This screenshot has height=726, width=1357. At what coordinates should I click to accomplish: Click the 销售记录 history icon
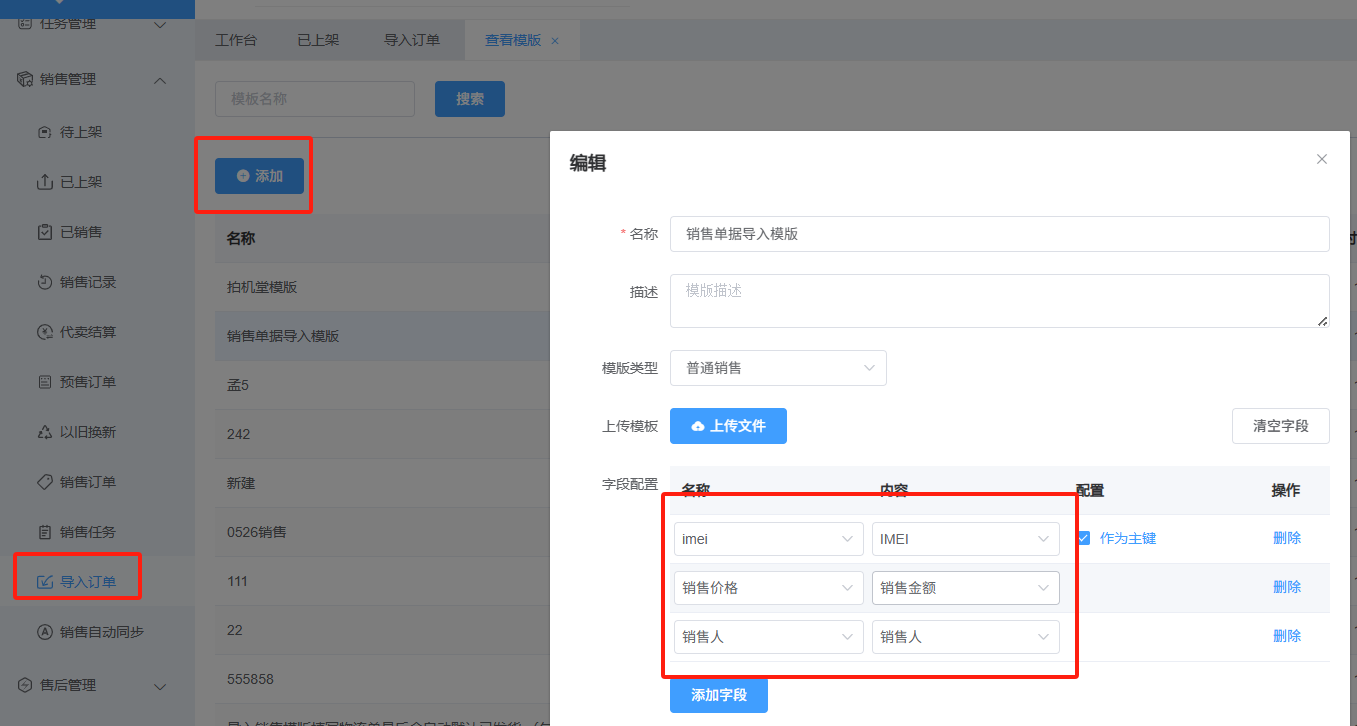pos(44,282)
